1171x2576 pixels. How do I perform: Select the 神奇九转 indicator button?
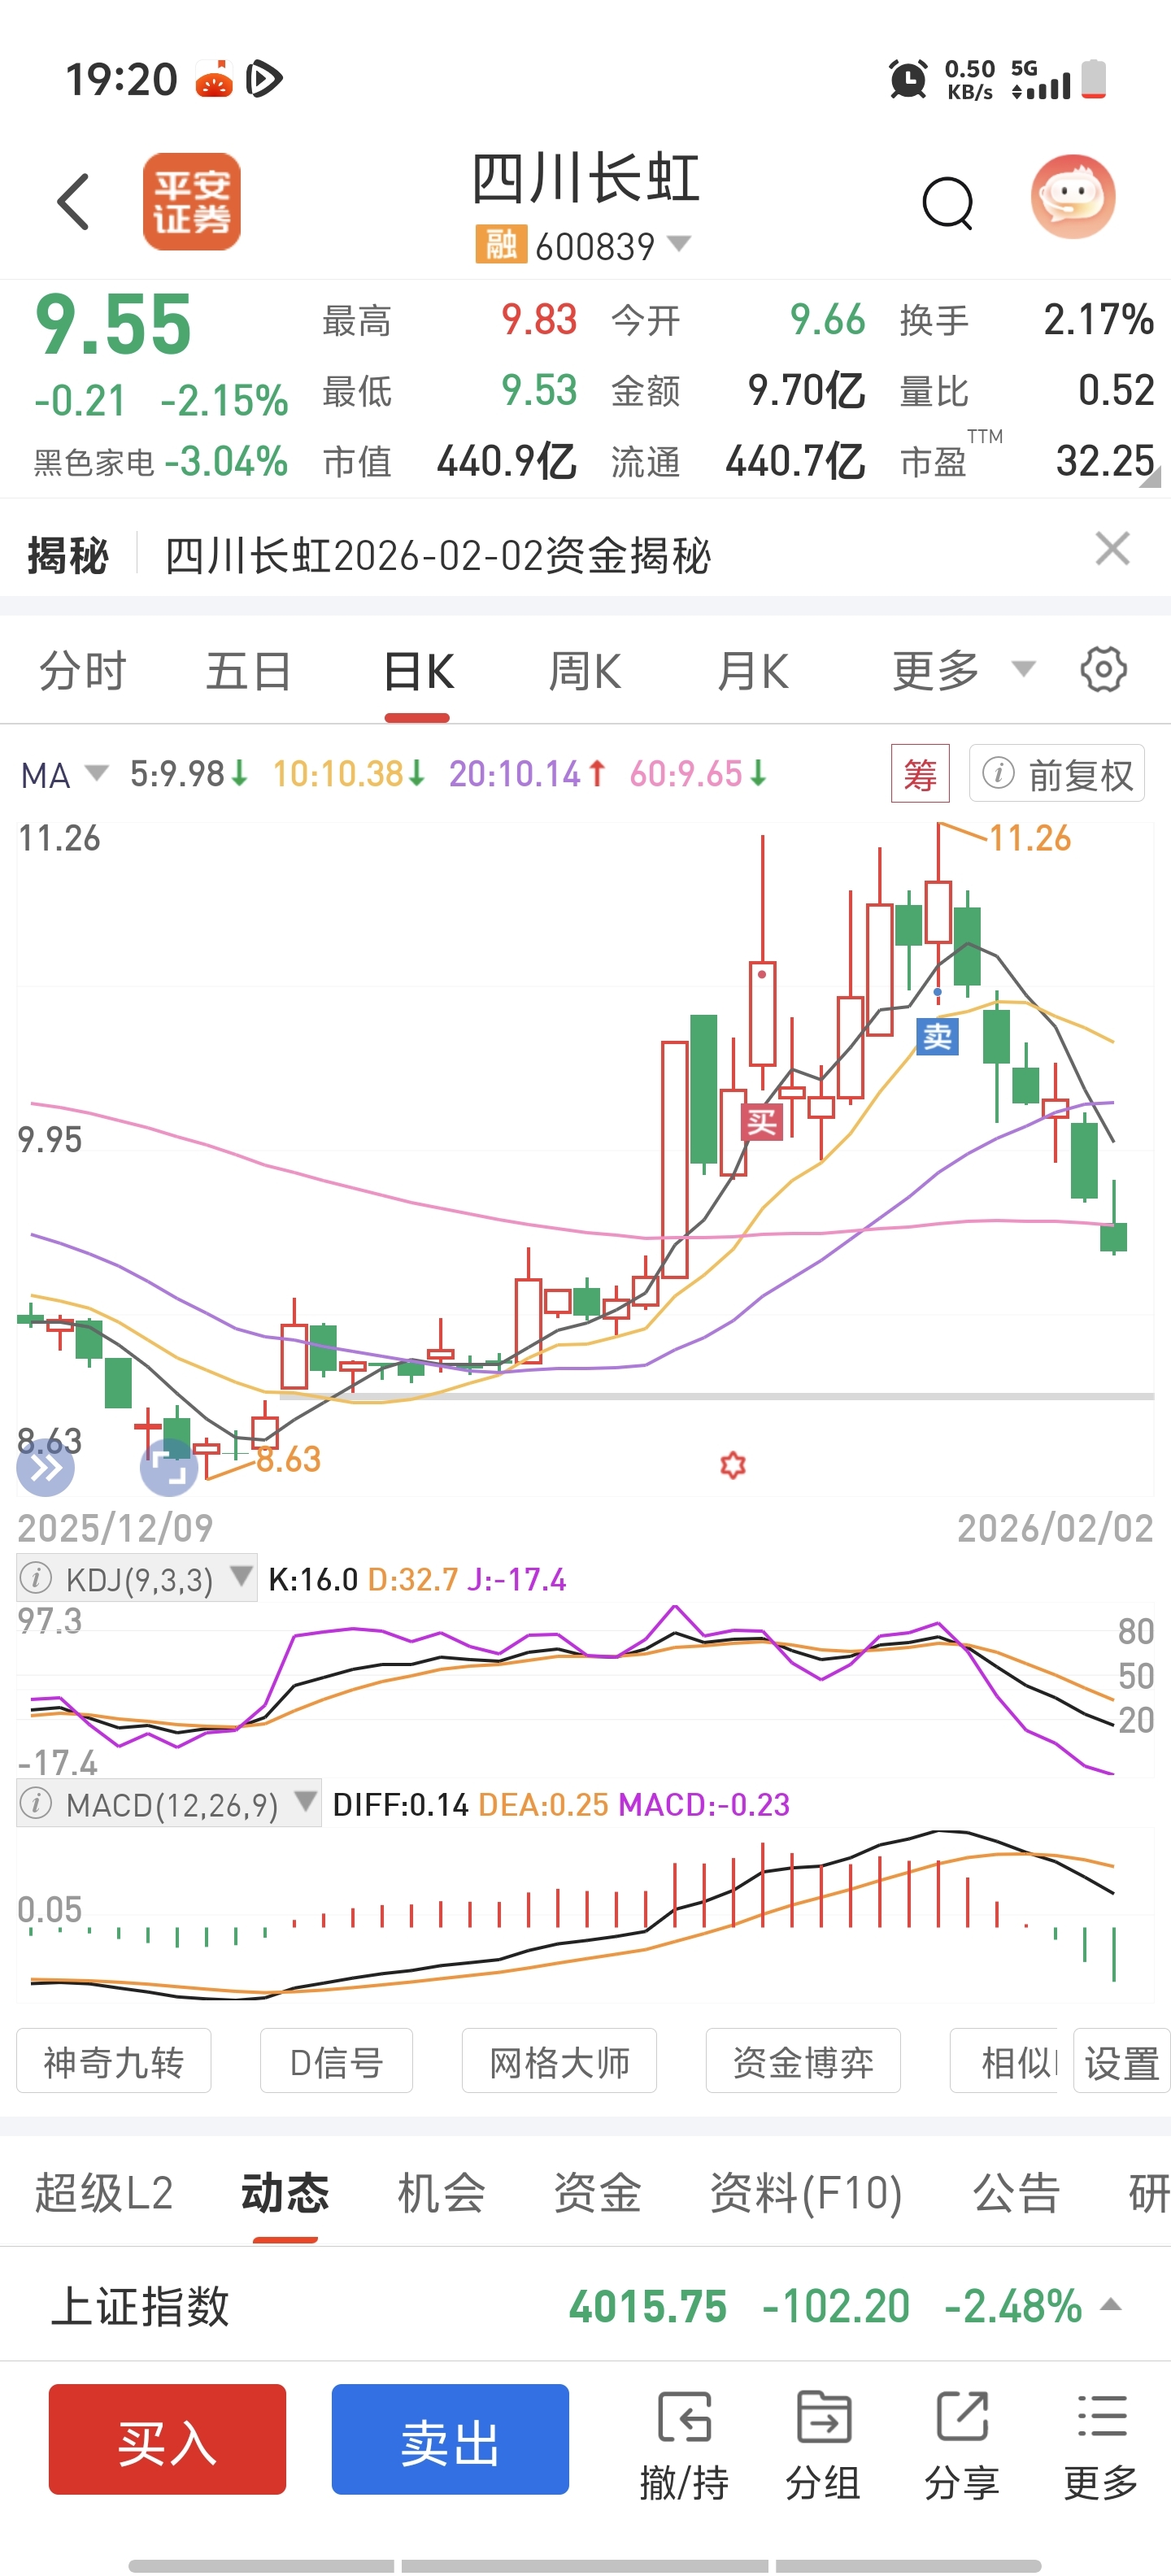click(114, 2061)
